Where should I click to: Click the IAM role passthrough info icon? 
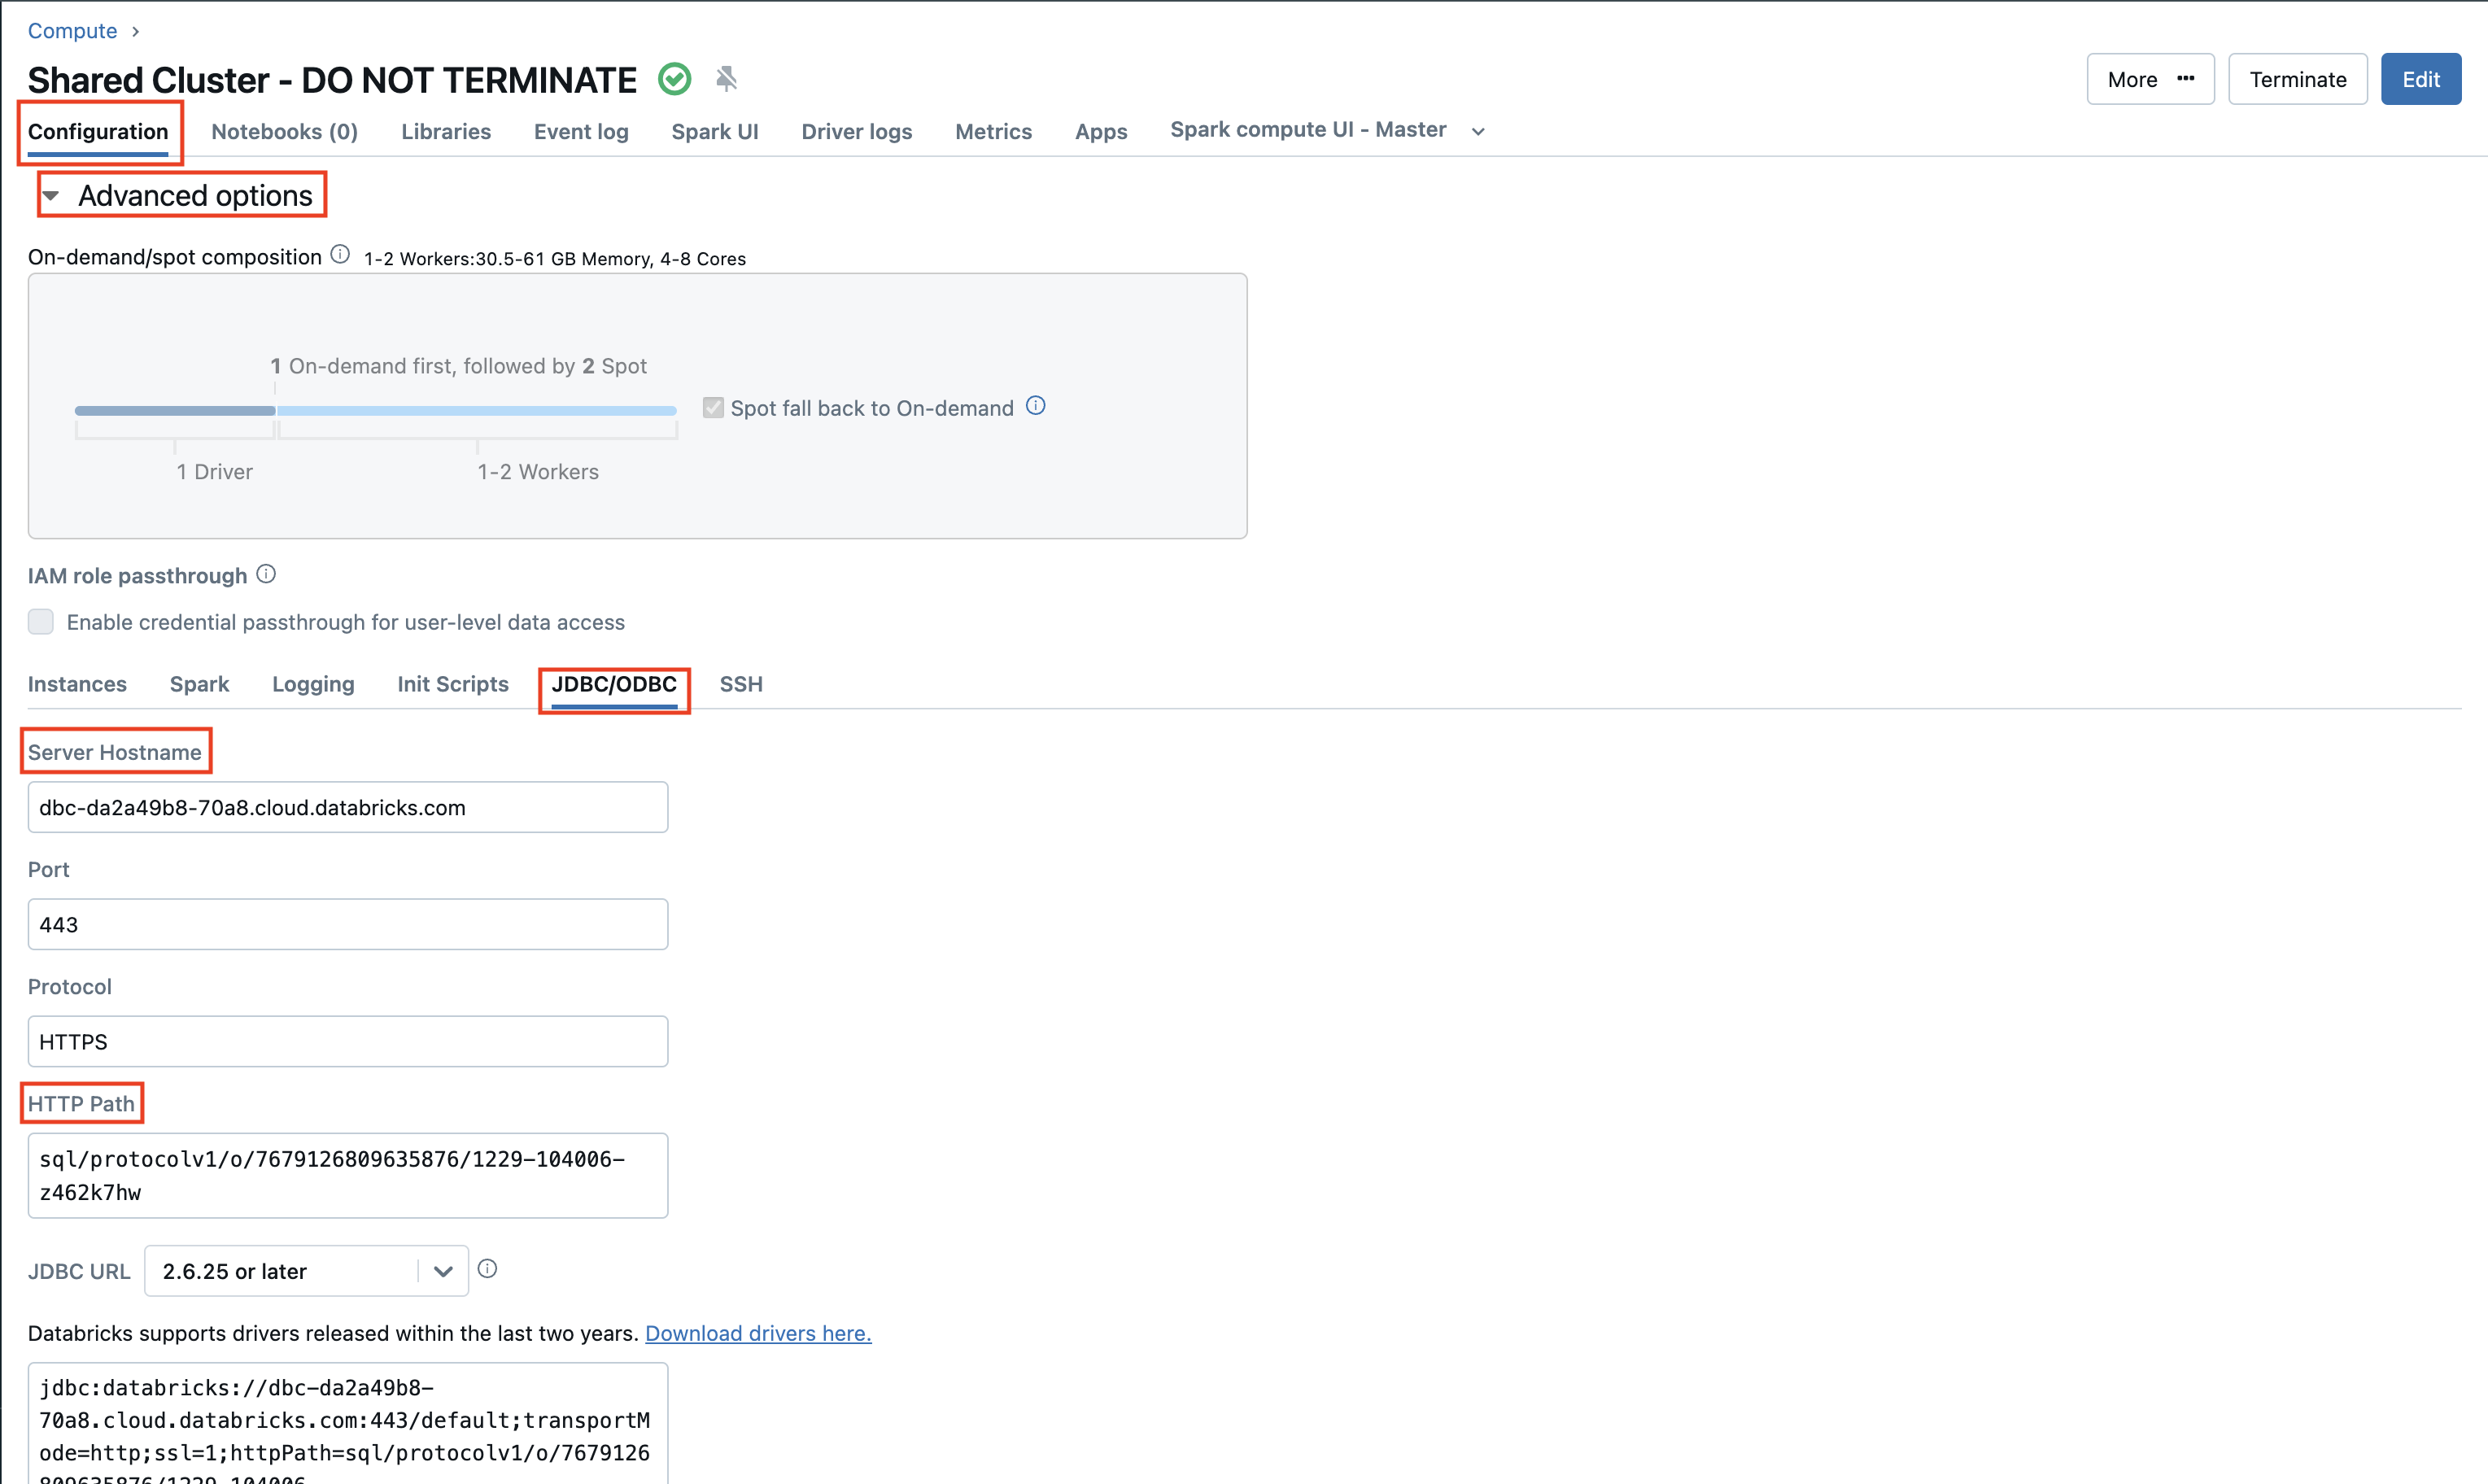pos(266,573)
